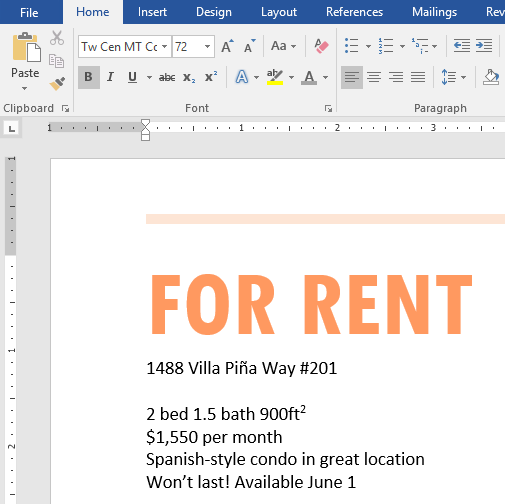The width and height of the screenshot is (505, 504).
Task: Click the Increase Font Size icon
Action: (228, 46)
